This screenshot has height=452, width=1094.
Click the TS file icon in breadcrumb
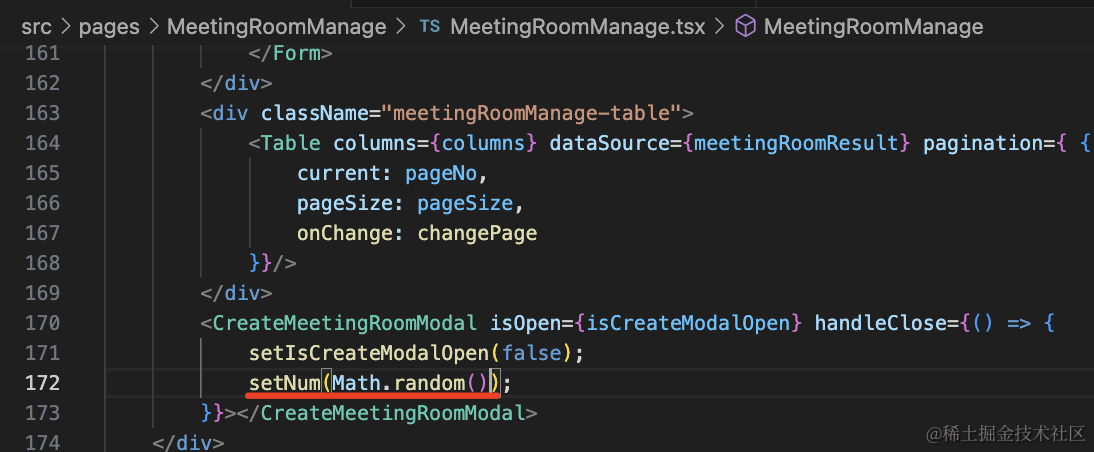pos(430,26)
